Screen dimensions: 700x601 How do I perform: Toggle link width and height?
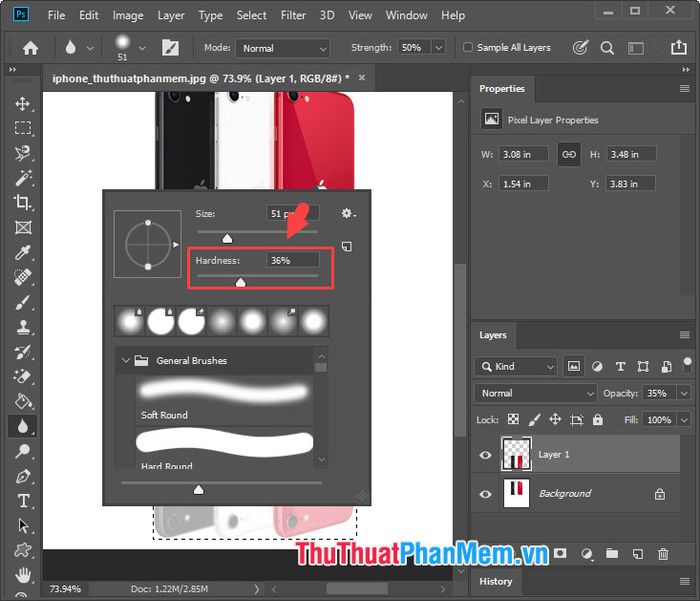point(569,154)
